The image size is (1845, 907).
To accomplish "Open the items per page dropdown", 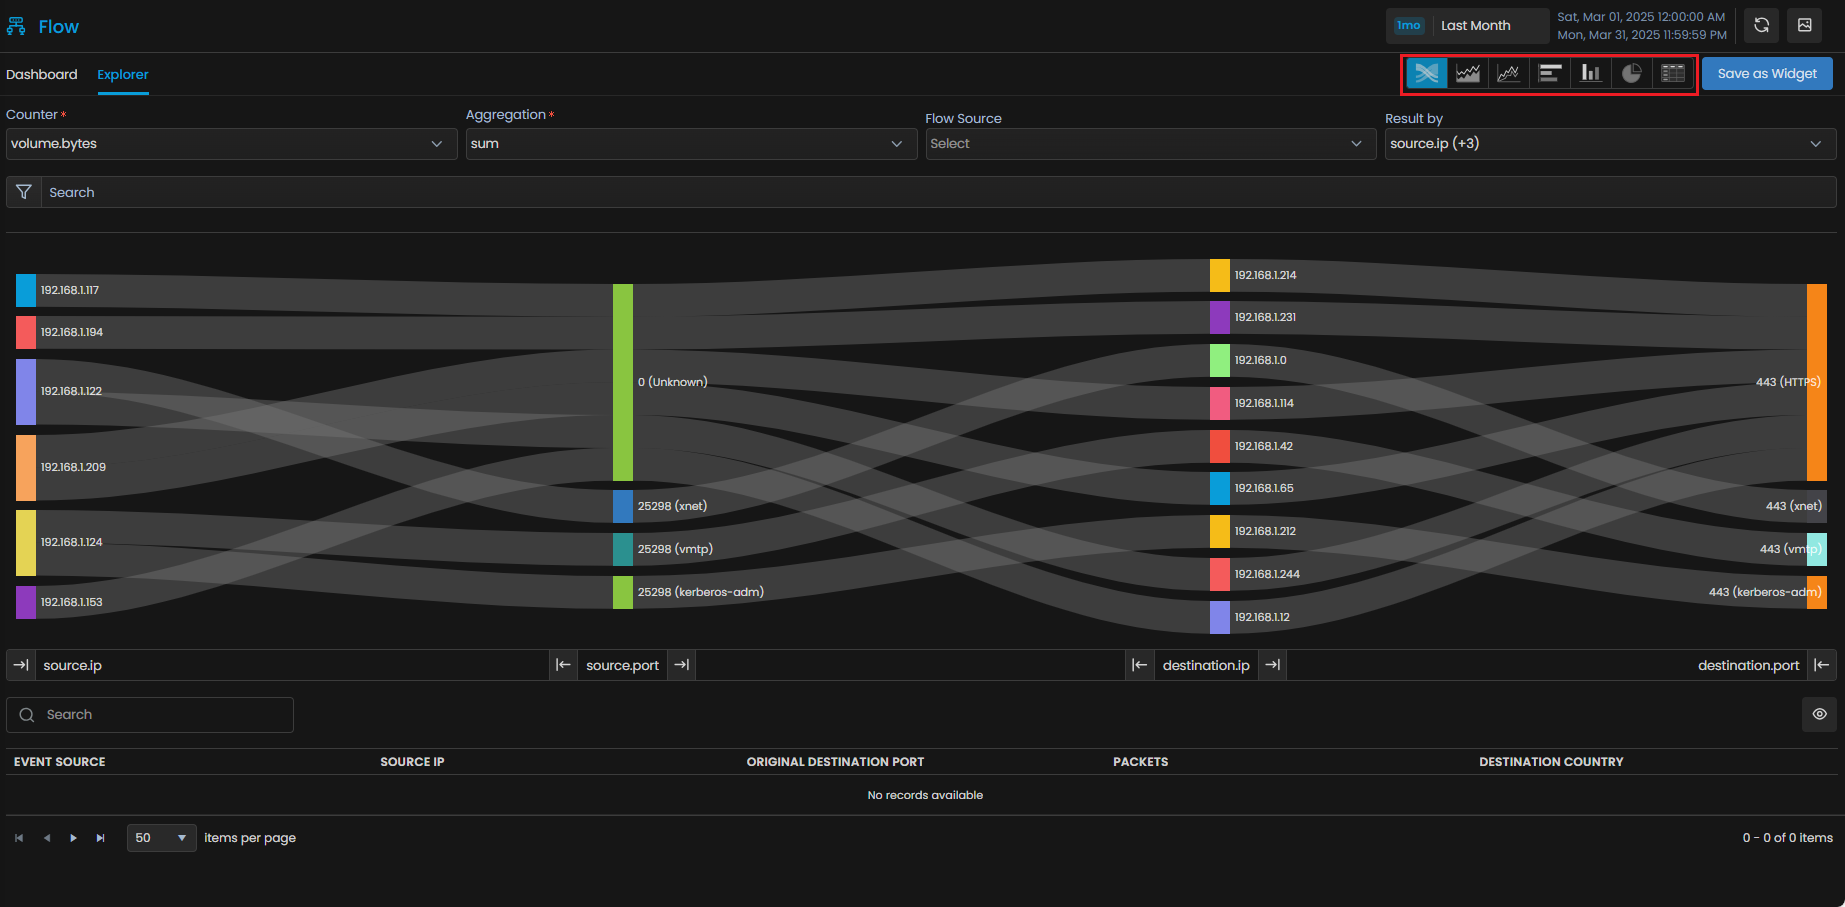I will coord(161,838).
